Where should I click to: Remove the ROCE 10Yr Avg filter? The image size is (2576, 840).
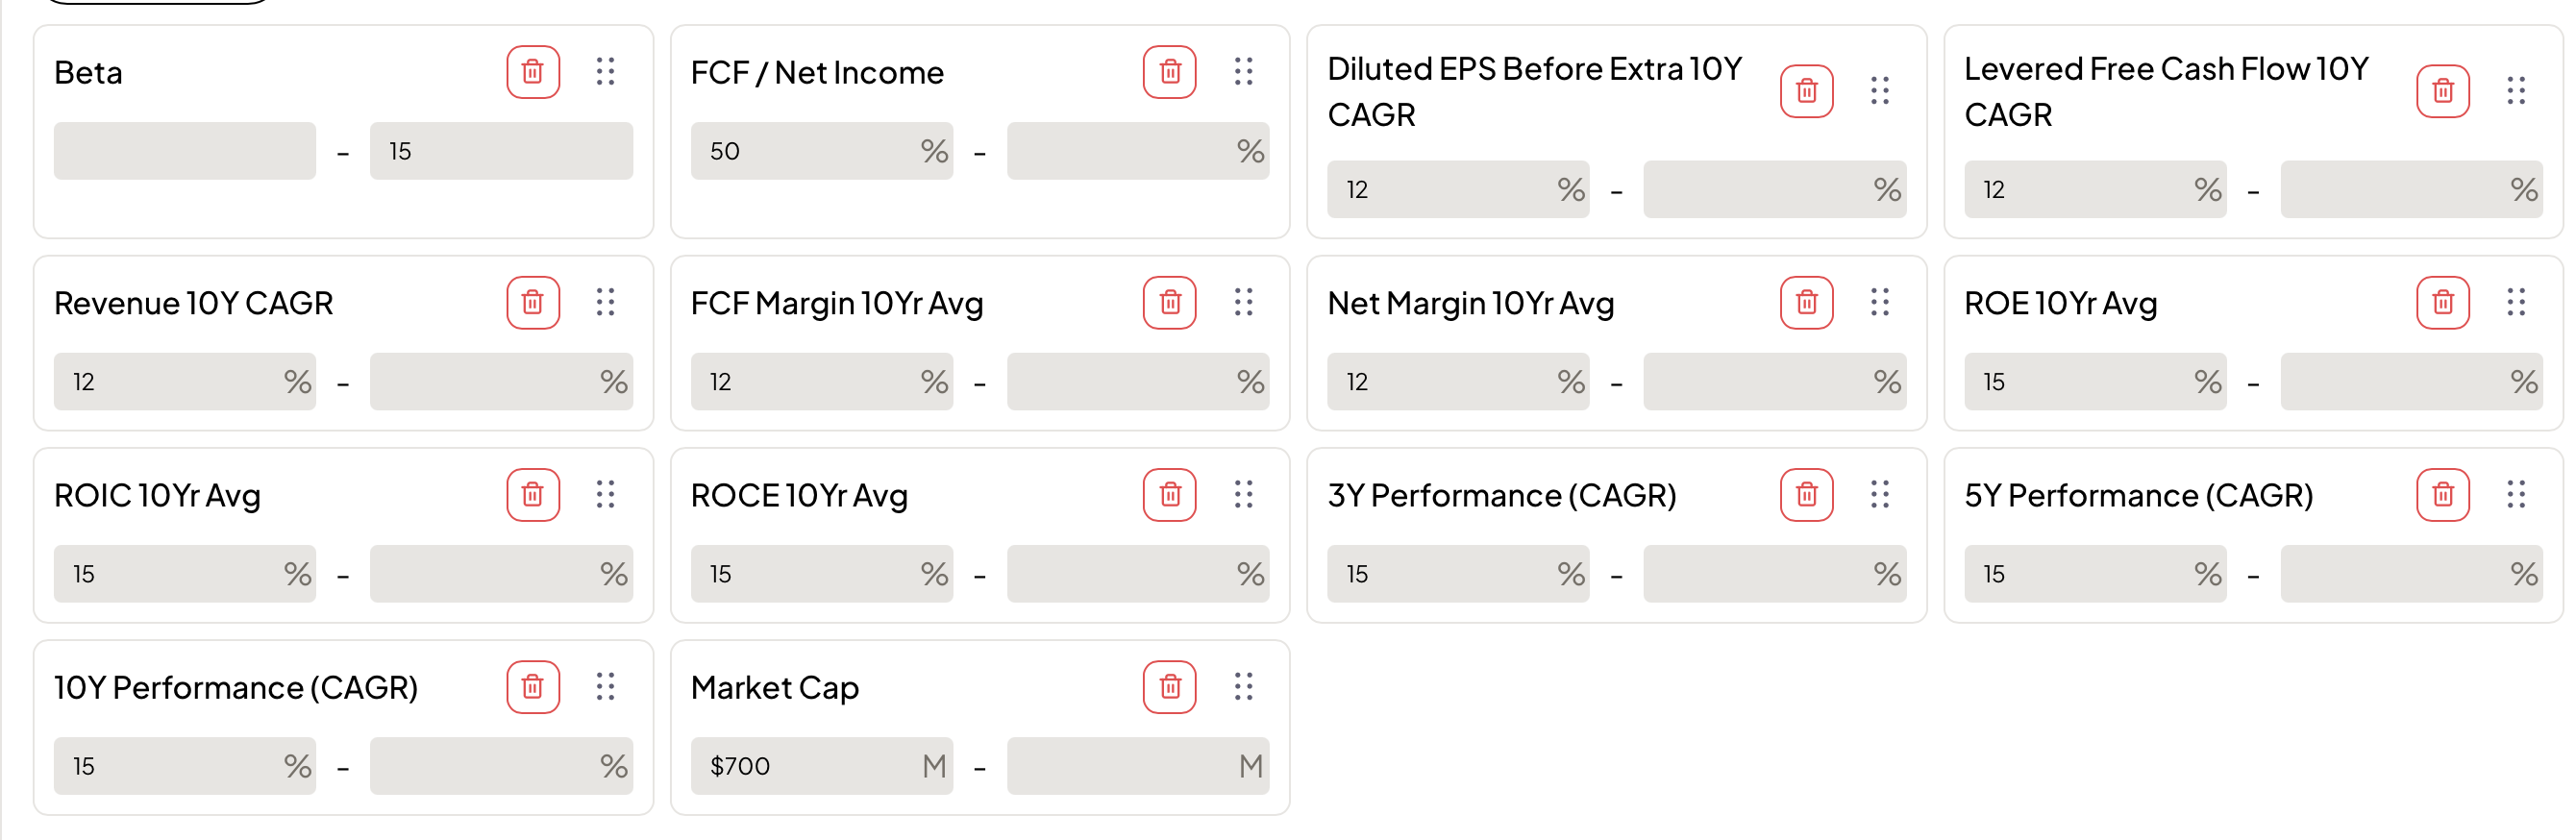click(x=1169, y=494)
